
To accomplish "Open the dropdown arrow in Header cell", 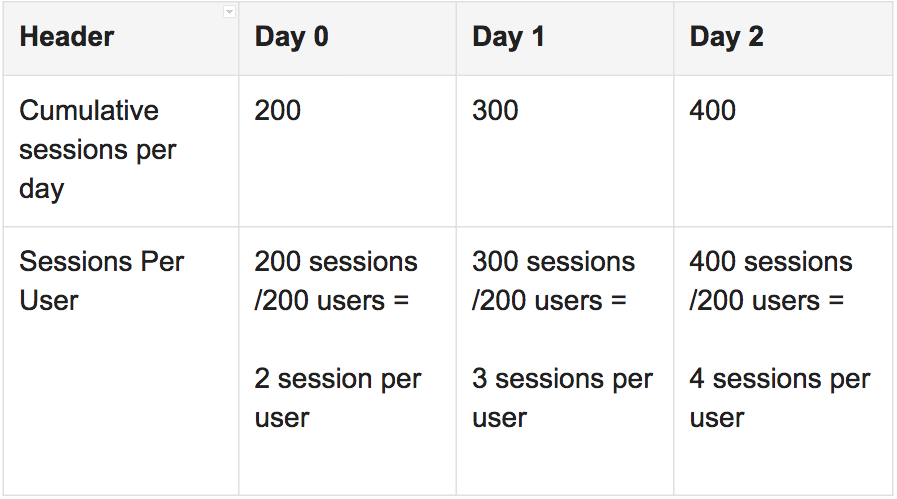I will click(229, 12).
